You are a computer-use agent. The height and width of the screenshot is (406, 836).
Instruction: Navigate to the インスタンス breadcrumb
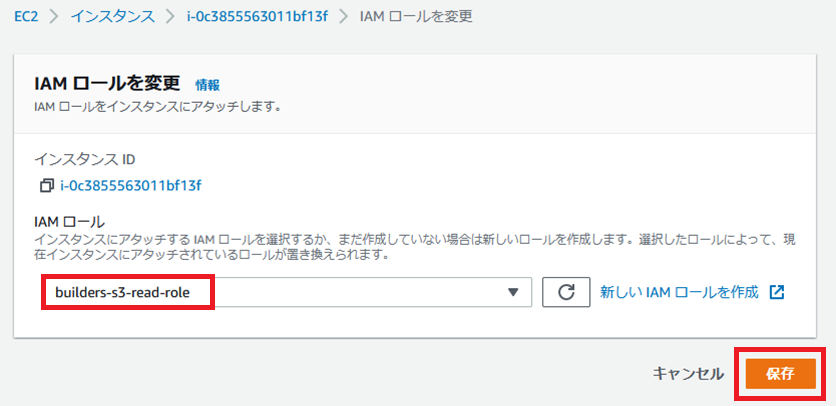point(113,17)
